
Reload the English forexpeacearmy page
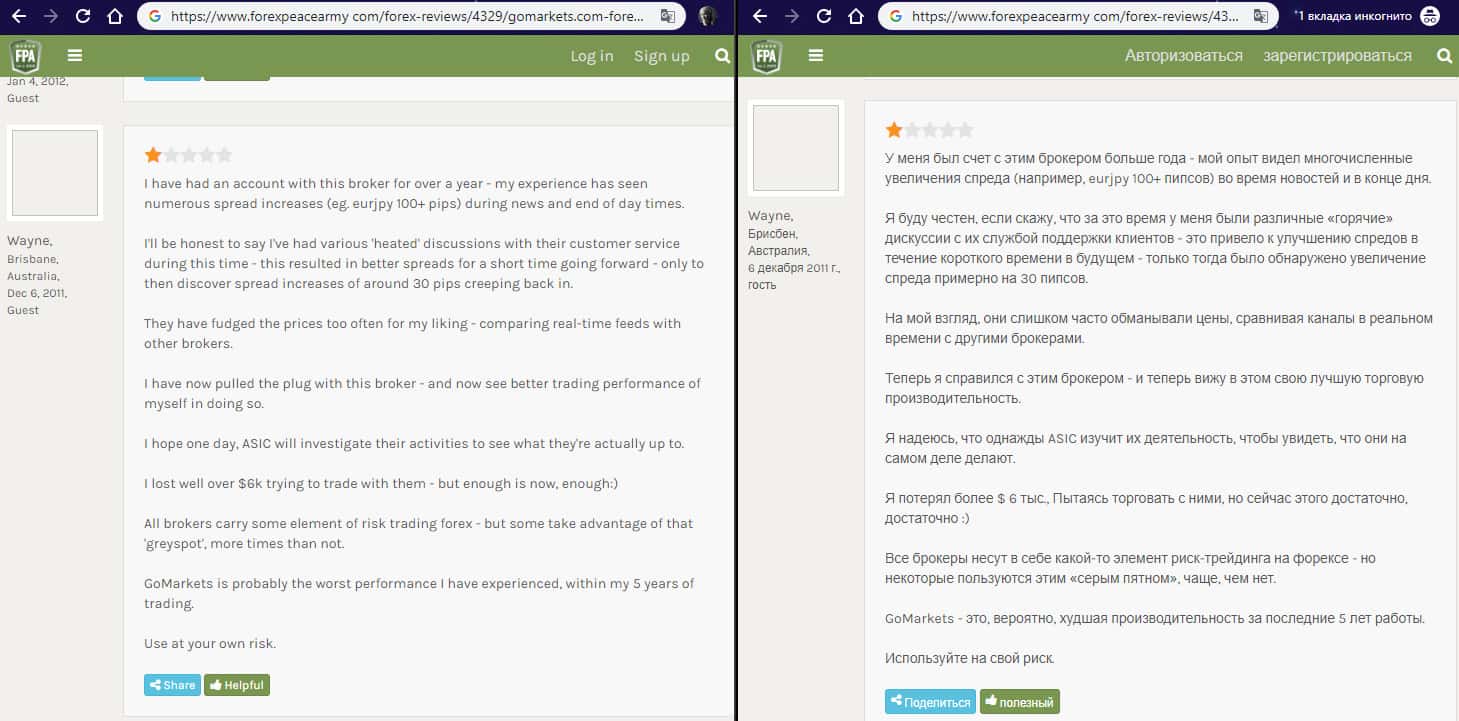(x=83, y=16)
